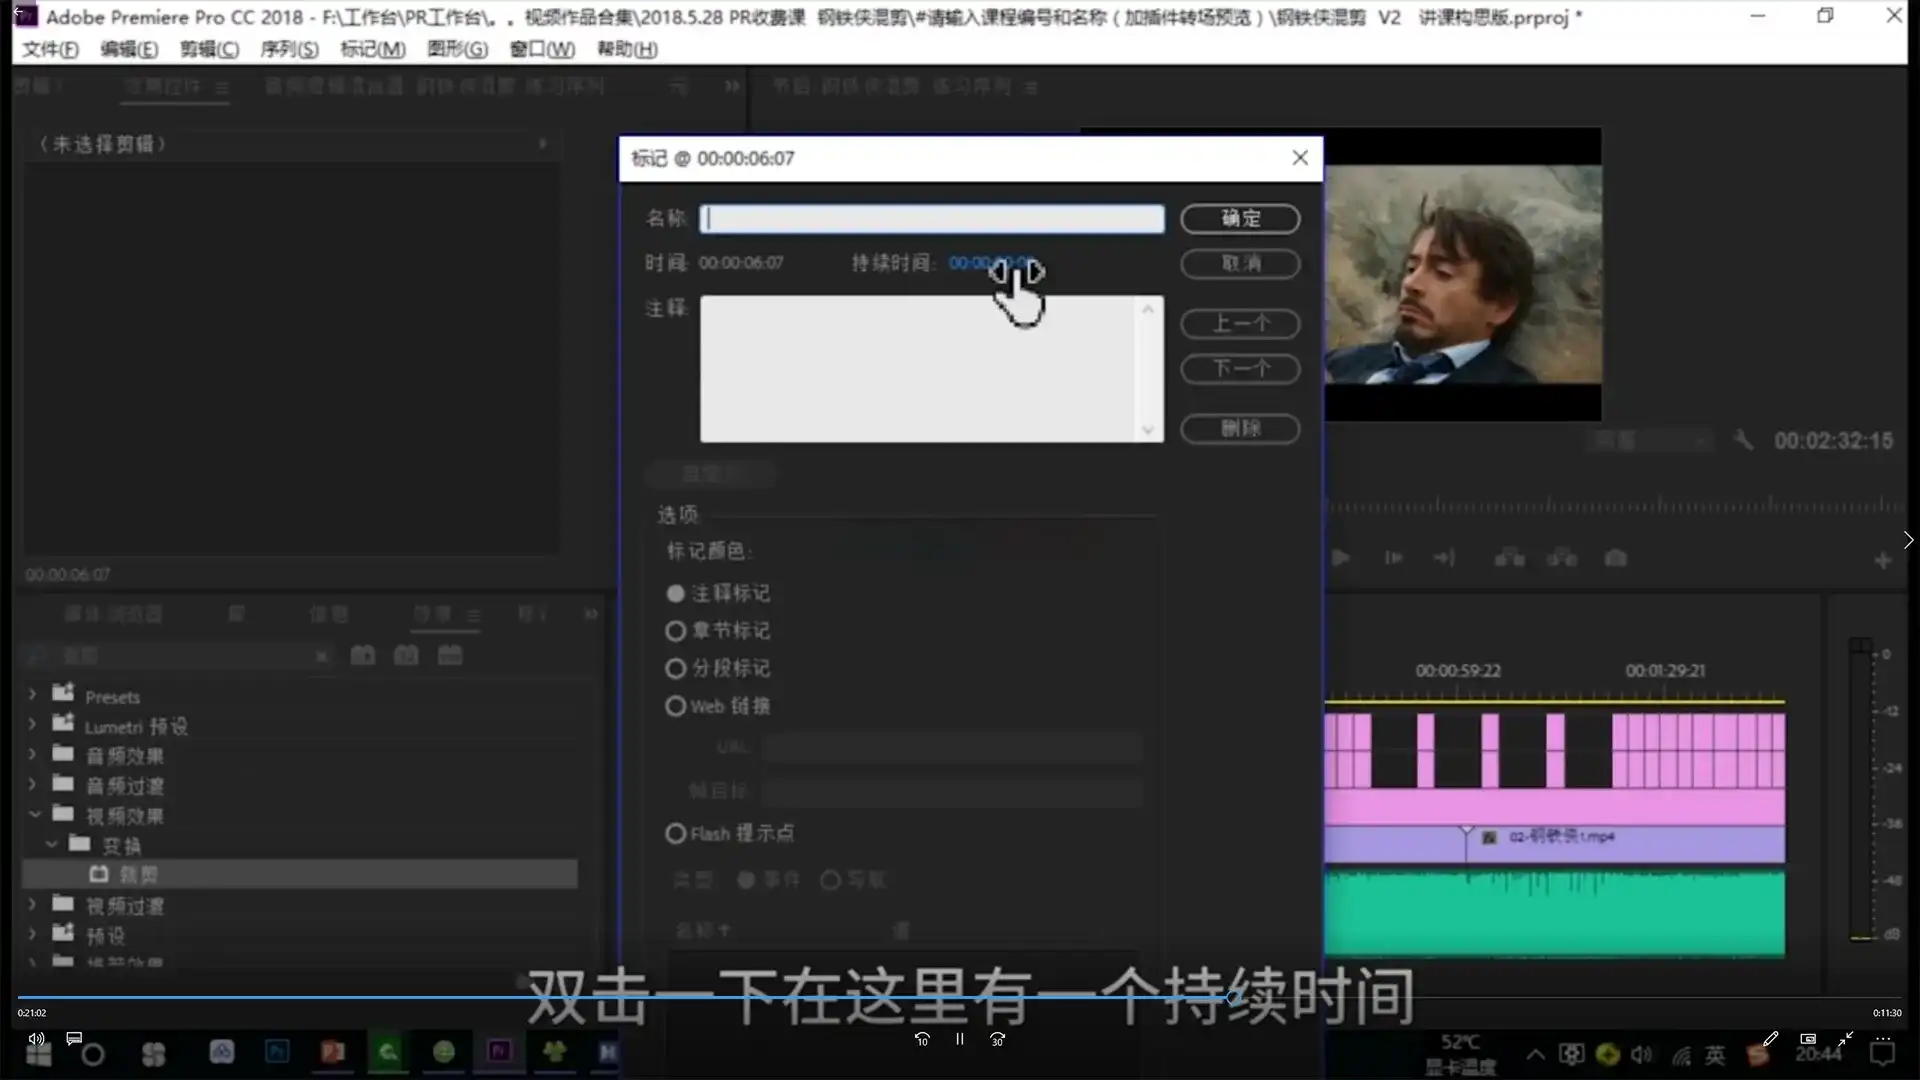Click the 确定 button in the marker dialog
Viewport: 1920px width, 1080px height.
[1240, 219]
